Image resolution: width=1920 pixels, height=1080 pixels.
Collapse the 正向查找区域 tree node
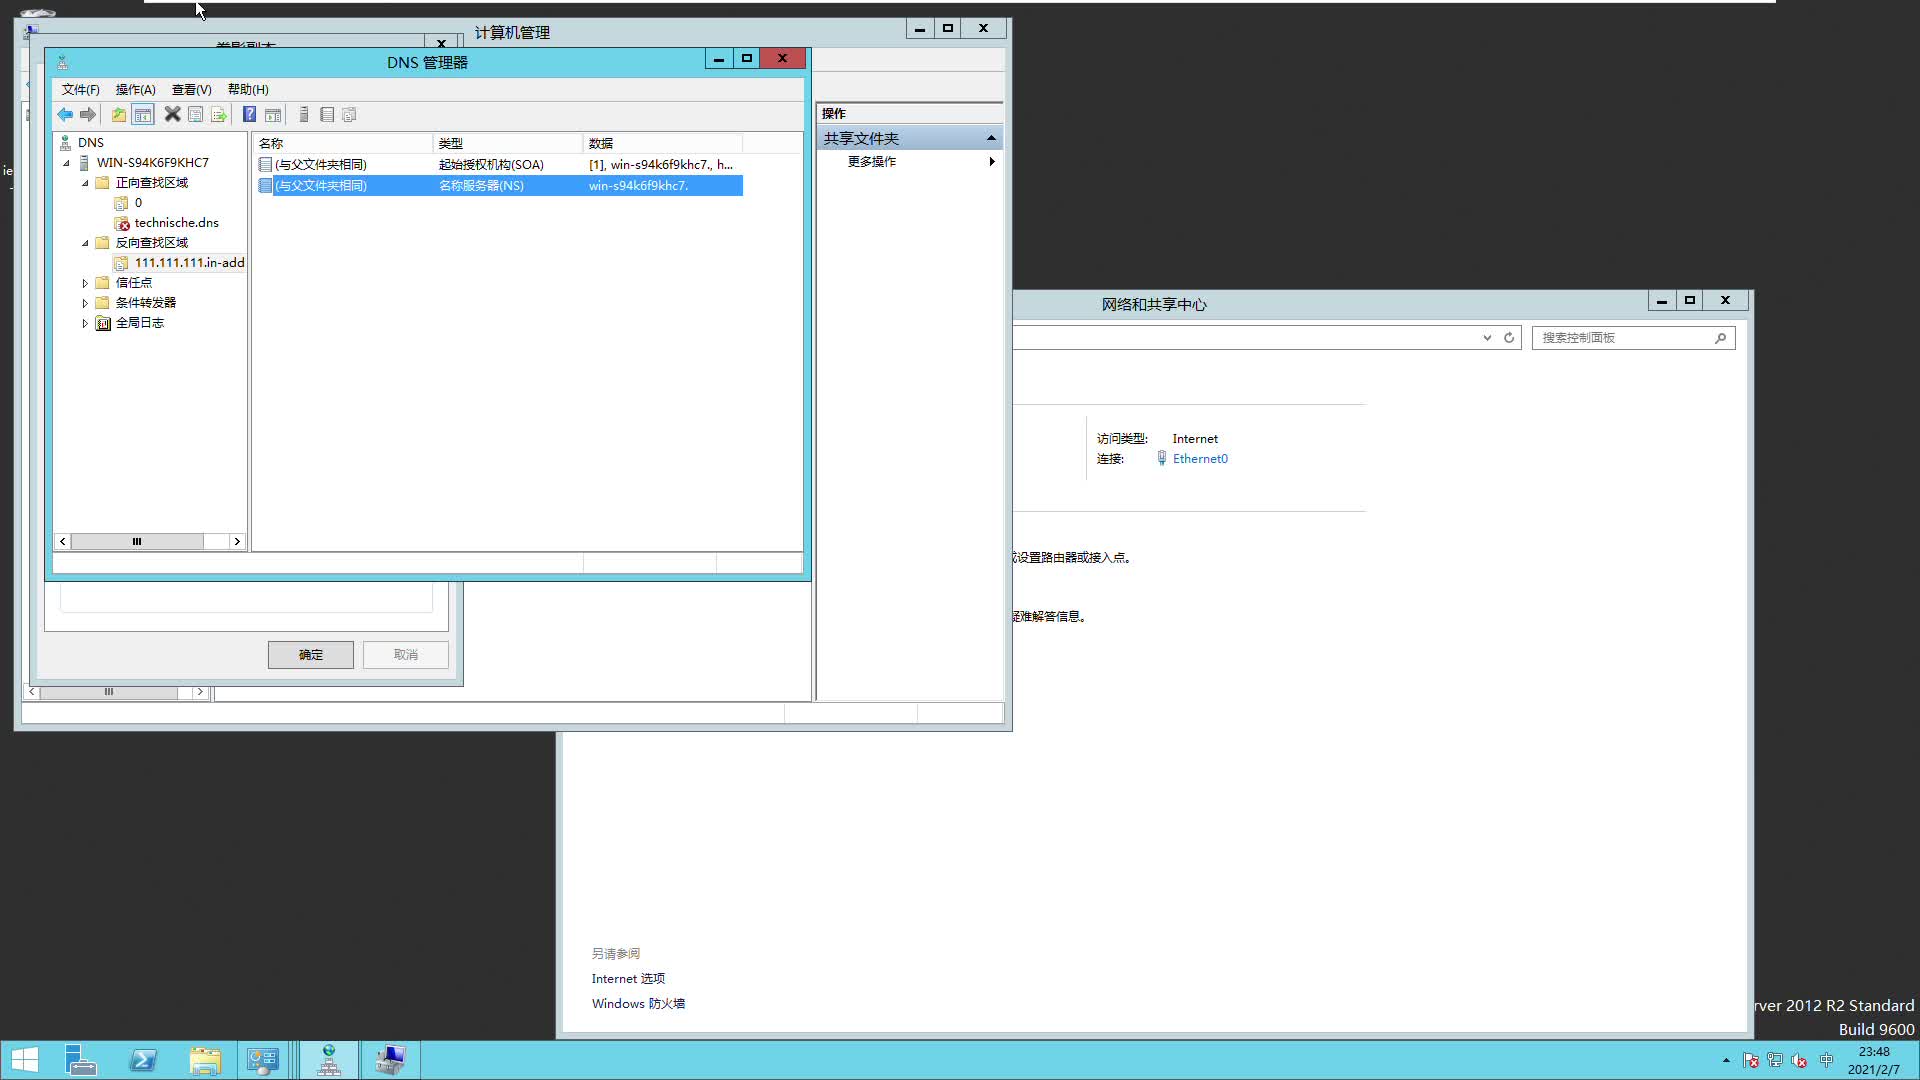[x=85, y=182]
